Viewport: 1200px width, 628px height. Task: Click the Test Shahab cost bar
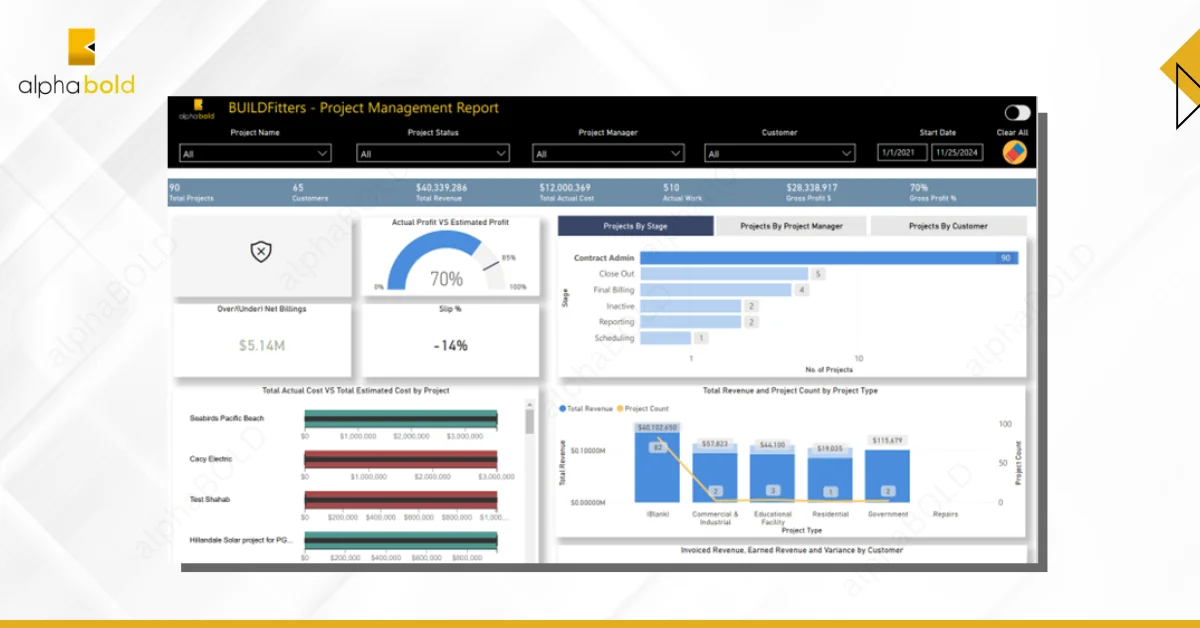401,499
